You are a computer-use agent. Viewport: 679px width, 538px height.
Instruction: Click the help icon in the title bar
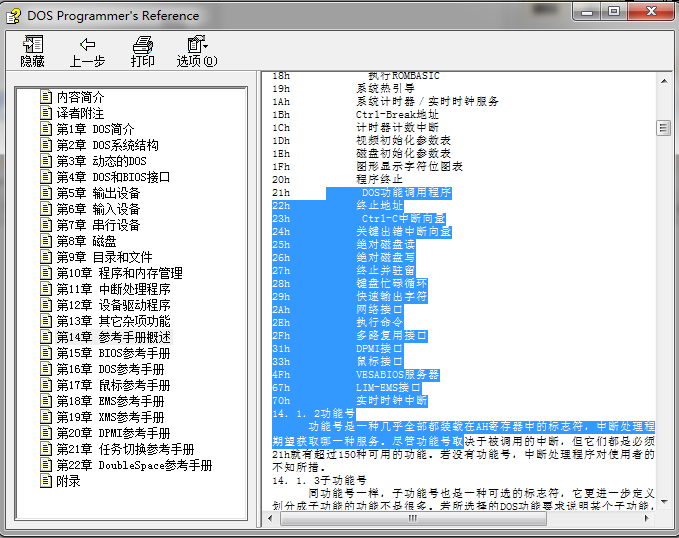click(13, 16)
